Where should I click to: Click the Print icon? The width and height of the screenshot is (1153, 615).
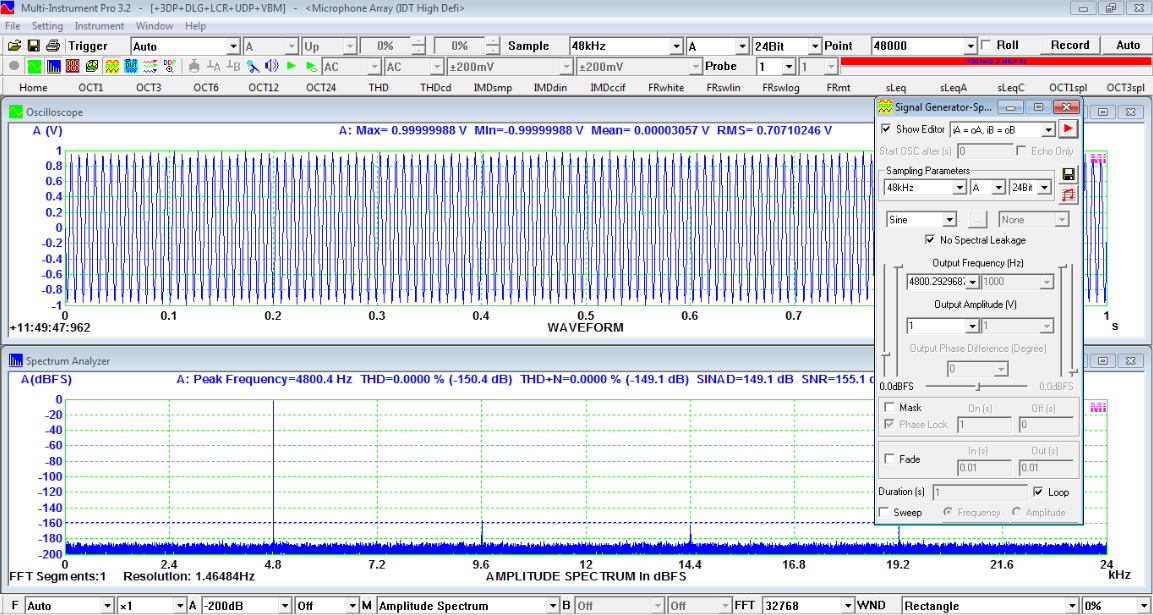[x=52, y=46]
